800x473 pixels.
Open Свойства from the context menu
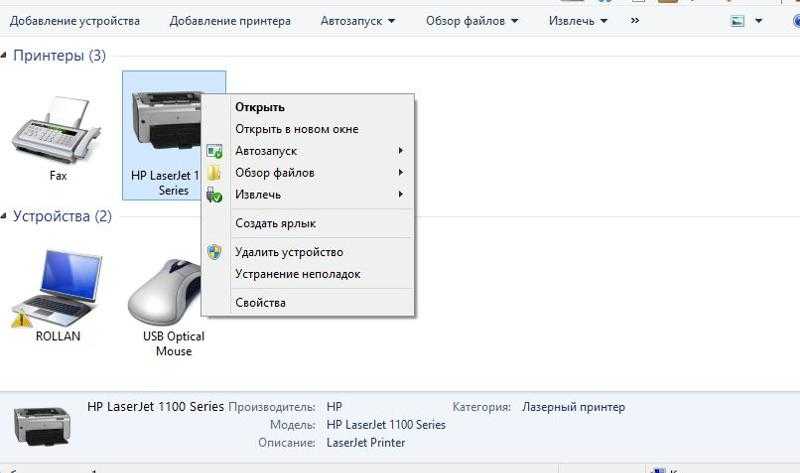coord(308,303)
